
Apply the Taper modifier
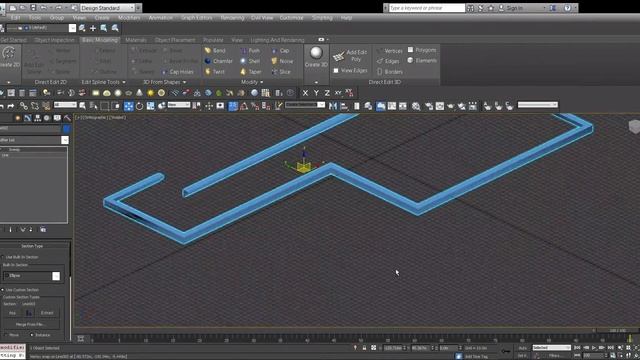(x=251, y=72)
